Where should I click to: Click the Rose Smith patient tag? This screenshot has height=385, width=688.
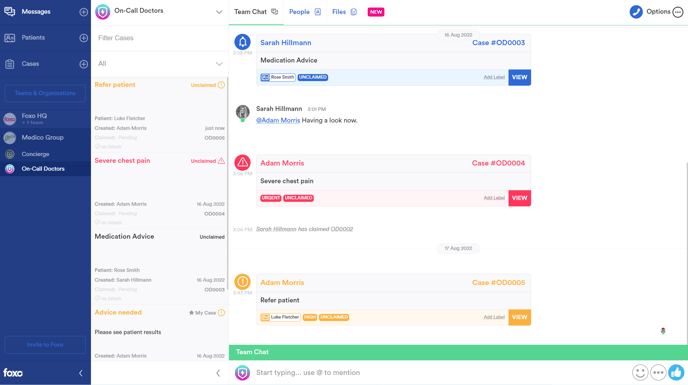point(277,77)
